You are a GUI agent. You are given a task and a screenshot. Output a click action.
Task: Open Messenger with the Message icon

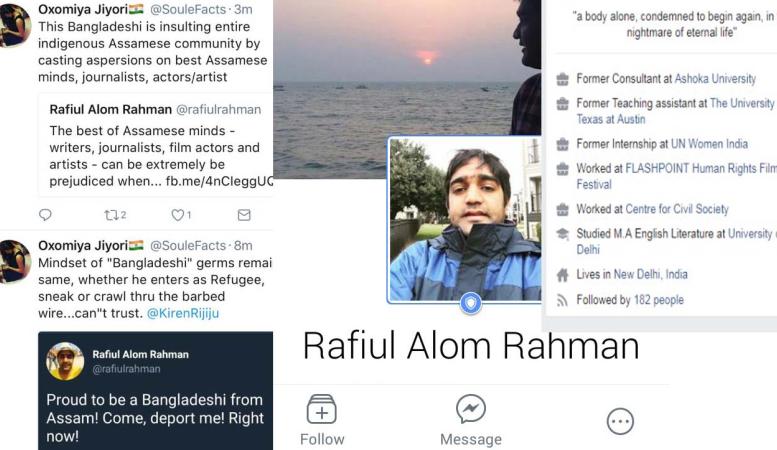471,409
